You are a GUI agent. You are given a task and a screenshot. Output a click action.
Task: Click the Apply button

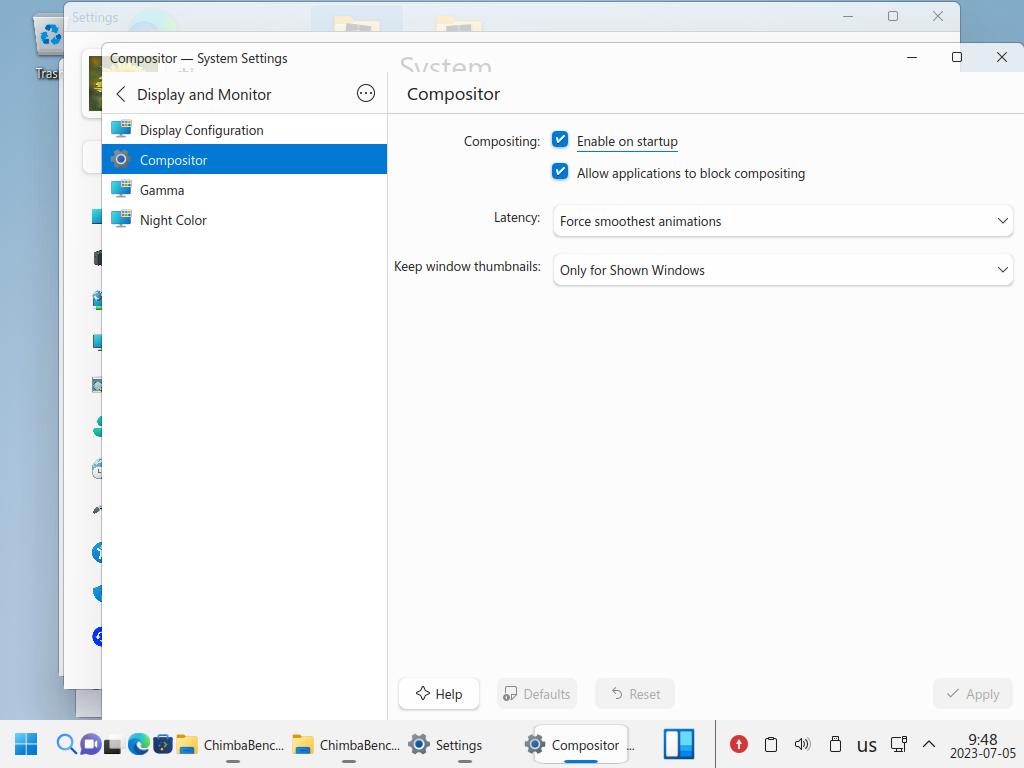coord(972,694)
